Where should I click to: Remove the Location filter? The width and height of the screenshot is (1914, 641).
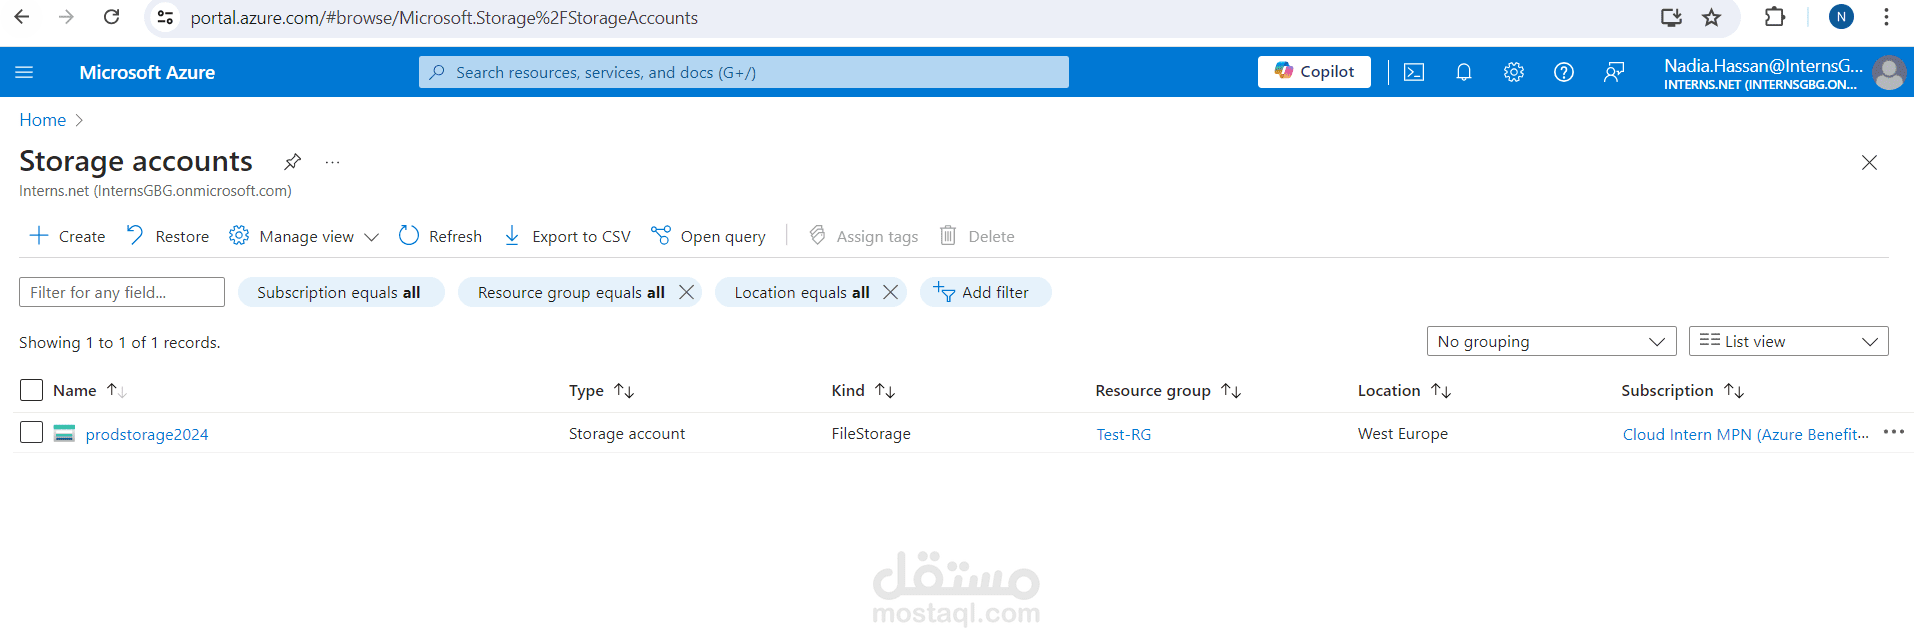890,292
